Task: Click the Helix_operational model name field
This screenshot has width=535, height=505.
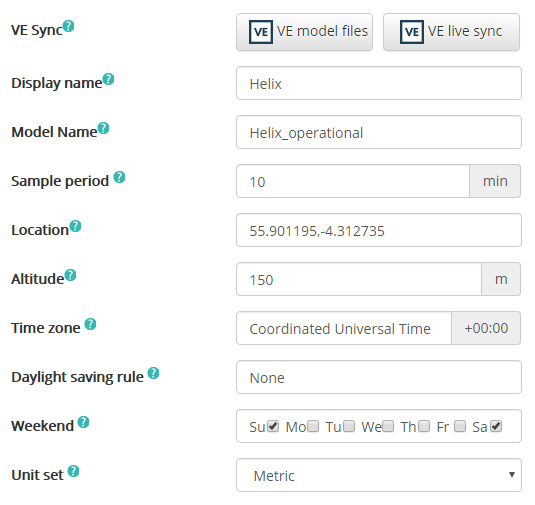Action: point(379,132)
